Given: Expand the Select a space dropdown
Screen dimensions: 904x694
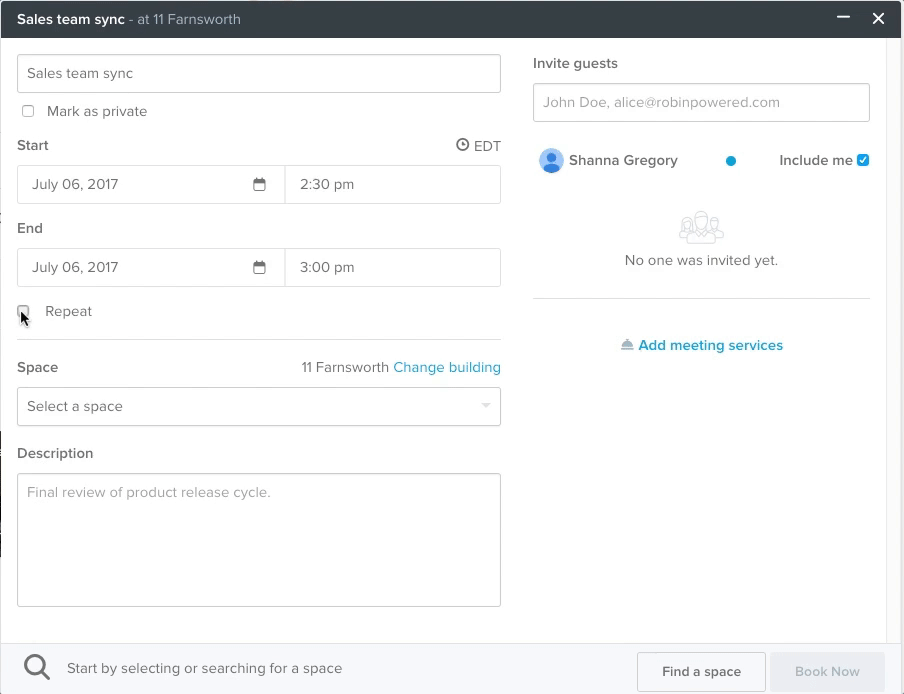Looking at the screenshot, I should pos(259,406).
